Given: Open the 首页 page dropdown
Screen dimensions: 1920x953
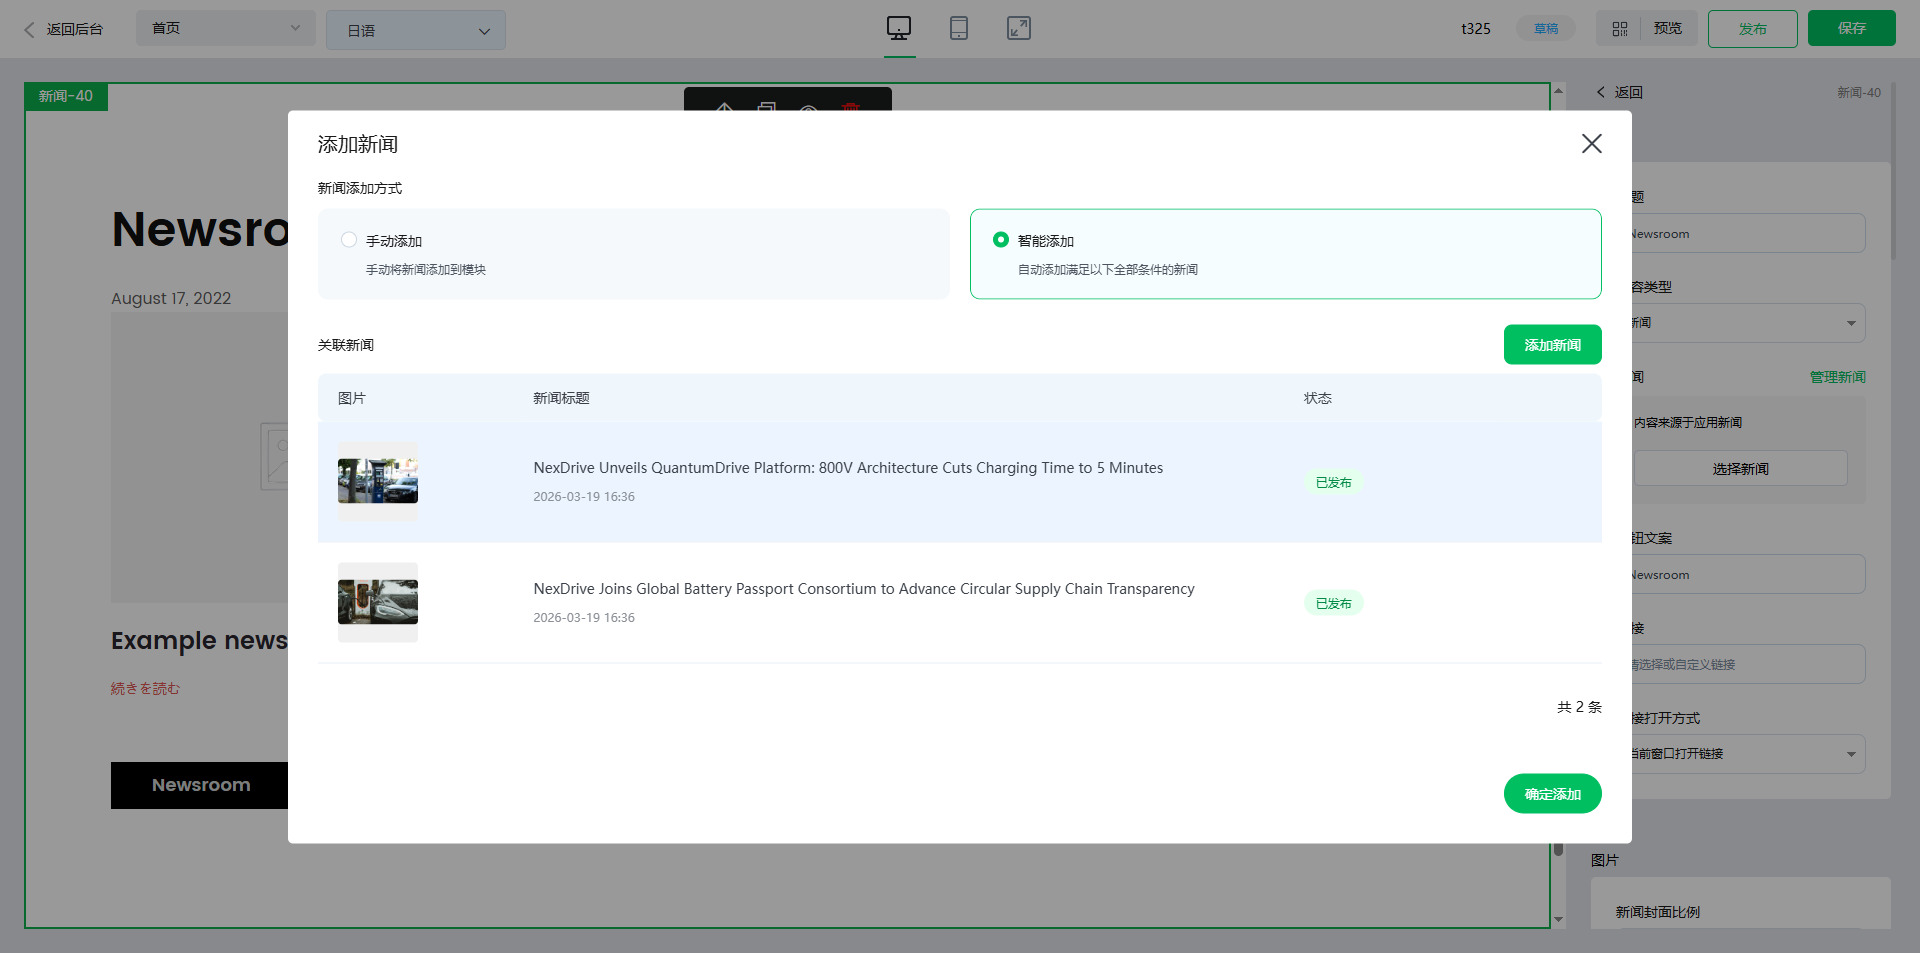Looking at the screenshot, I should (226, 28).
